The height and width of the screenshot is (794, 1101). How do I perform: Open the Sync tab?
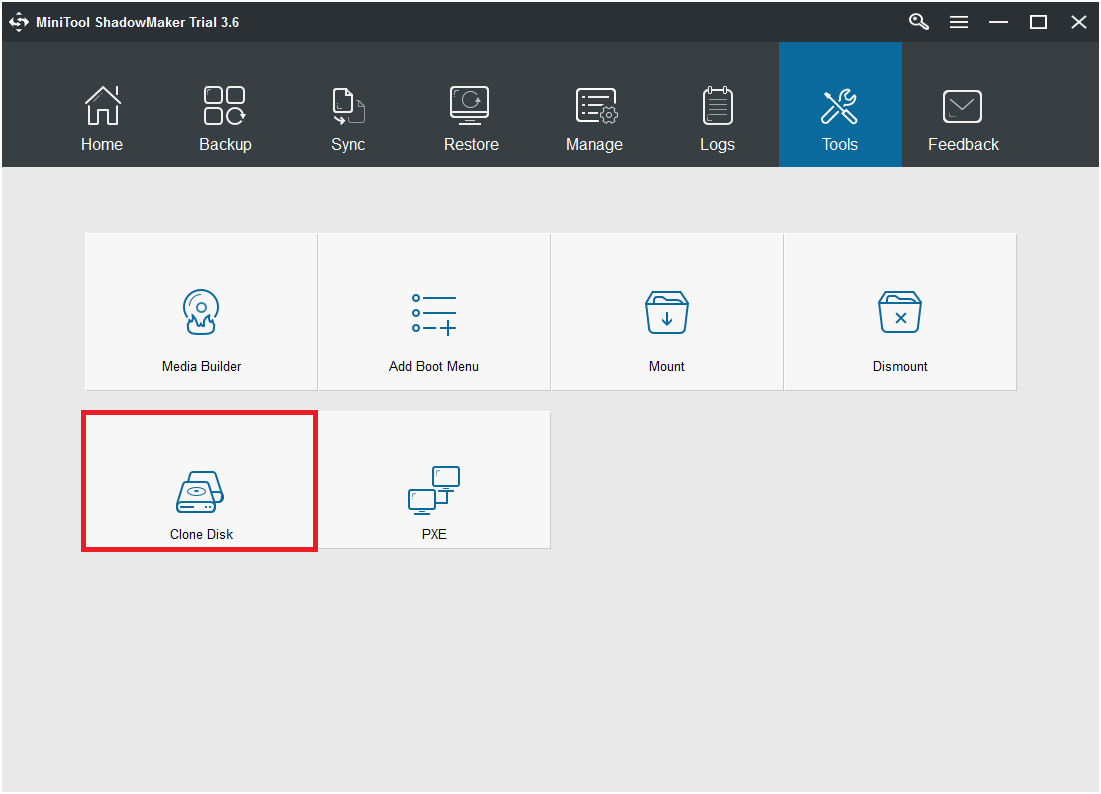[348, 118]
